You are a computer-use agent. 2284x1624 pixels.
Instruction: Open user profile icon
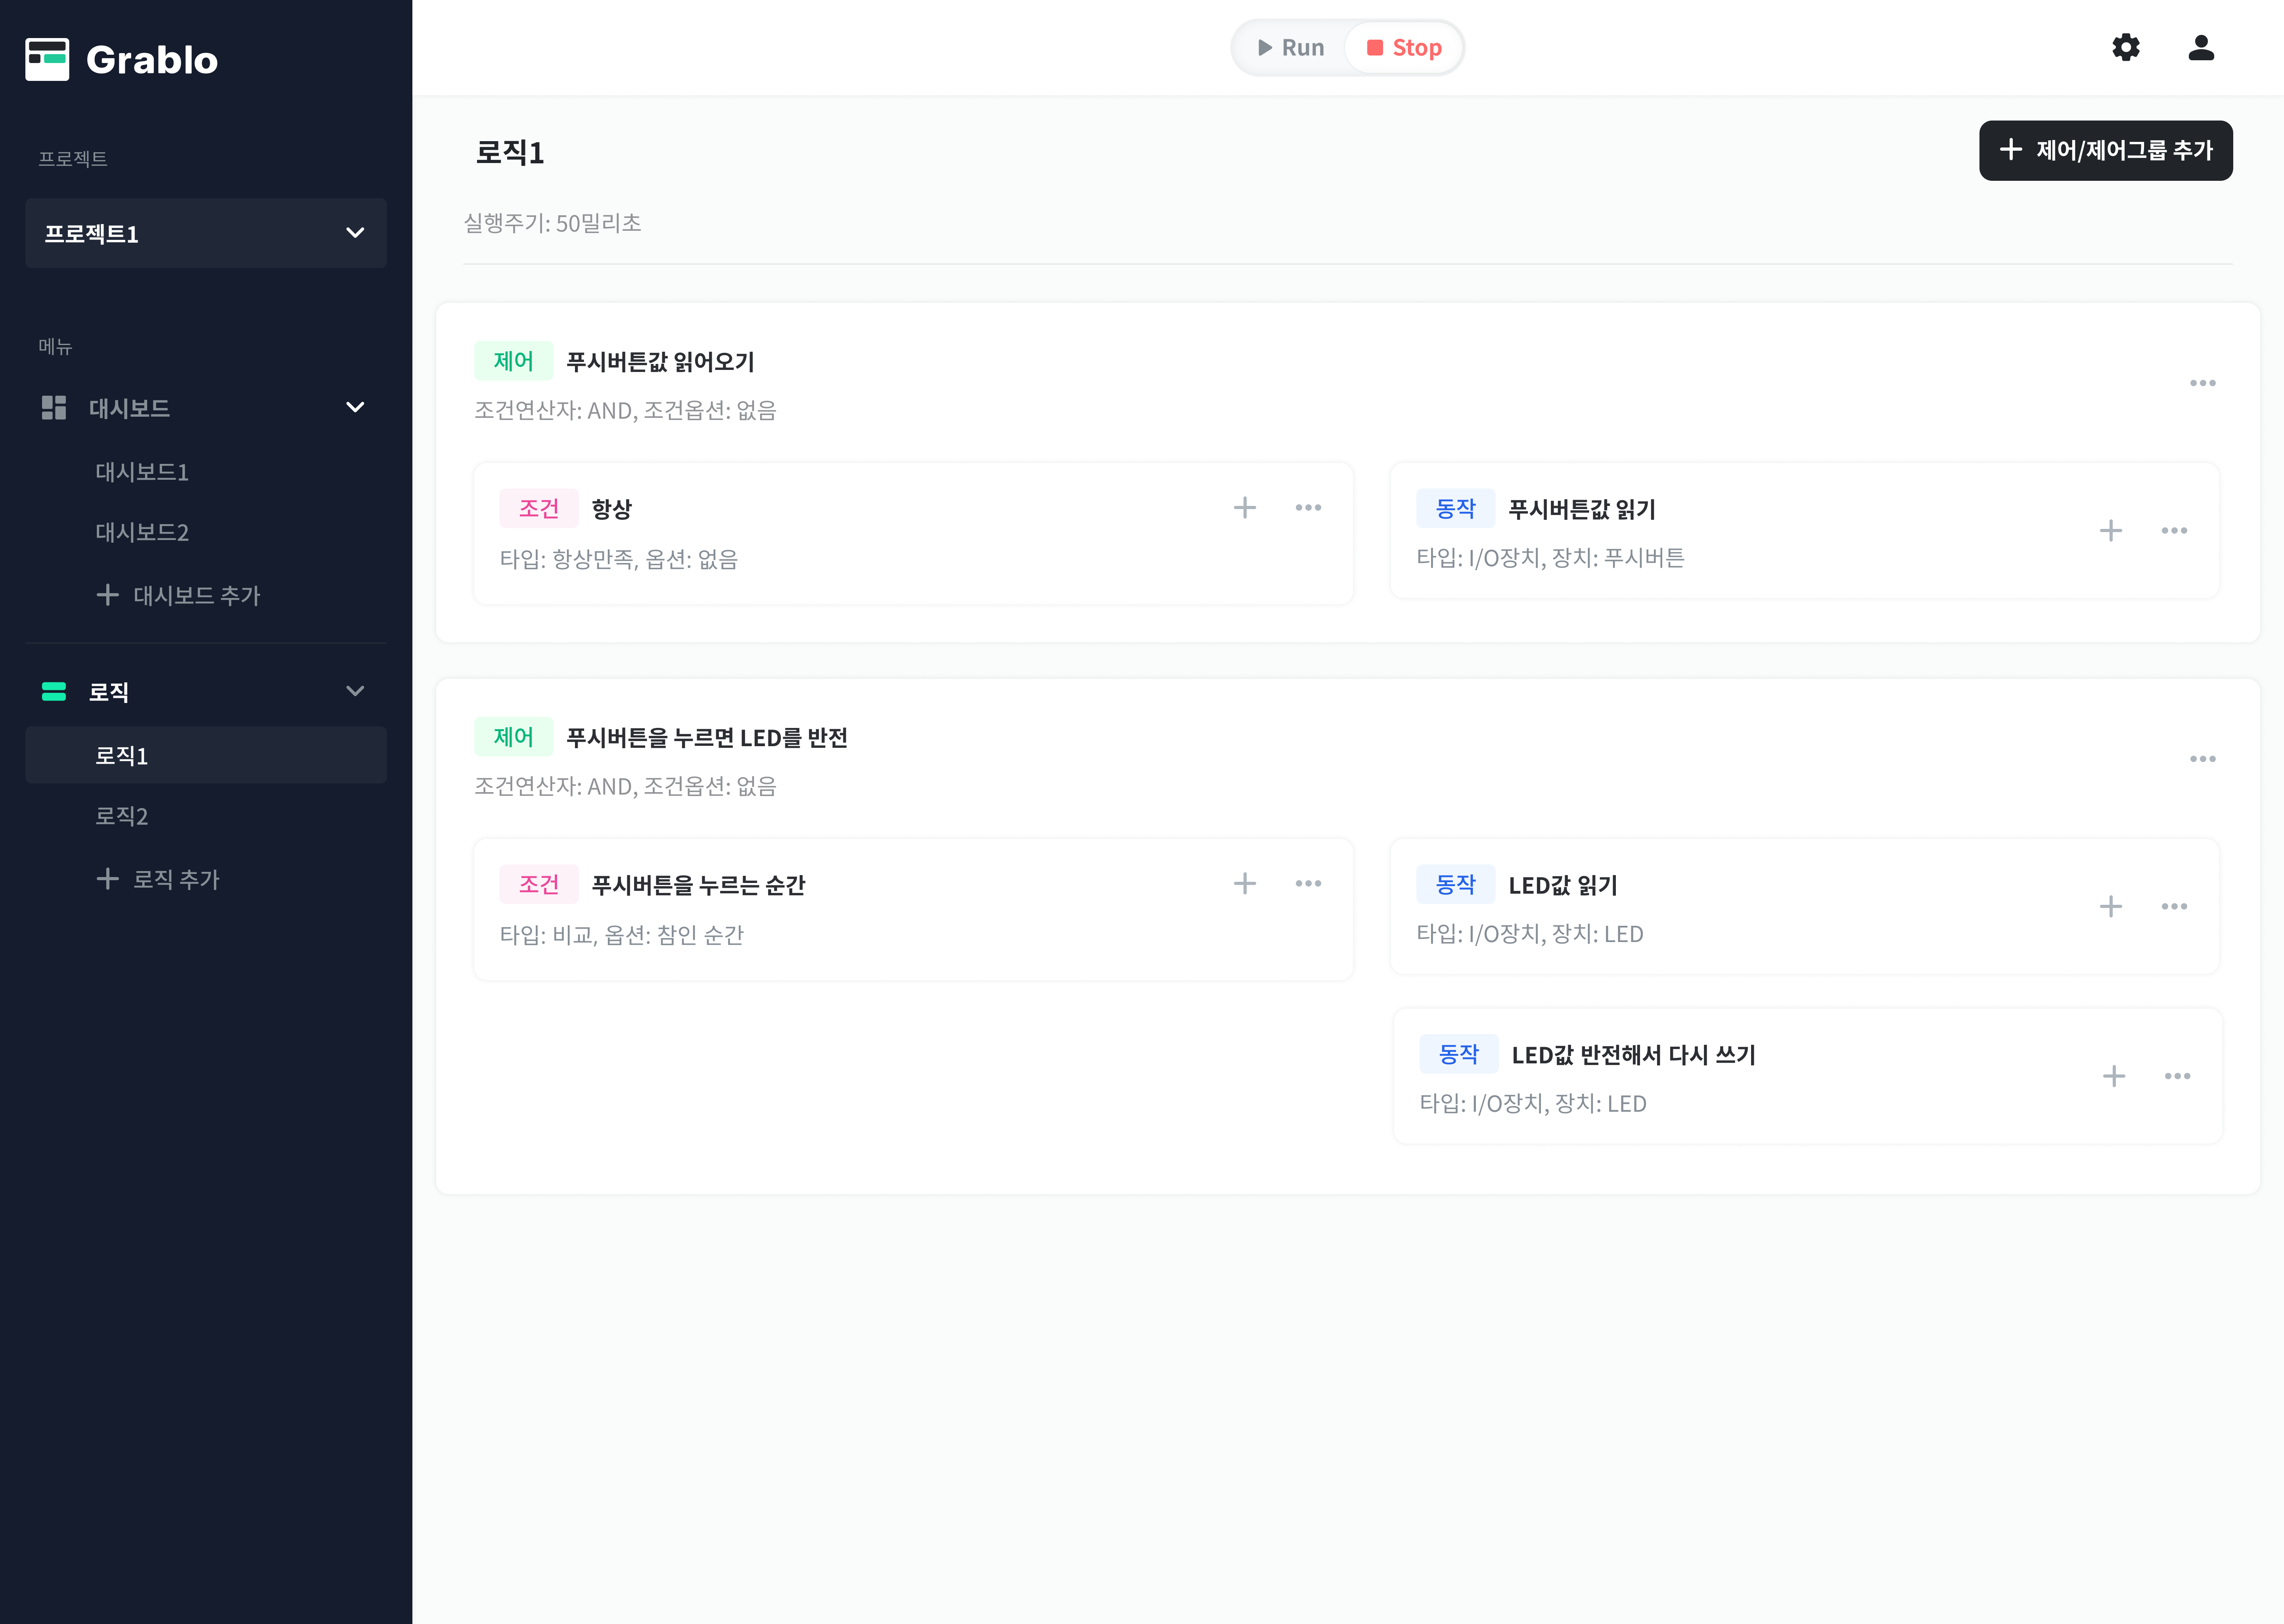click(2201, 47)
